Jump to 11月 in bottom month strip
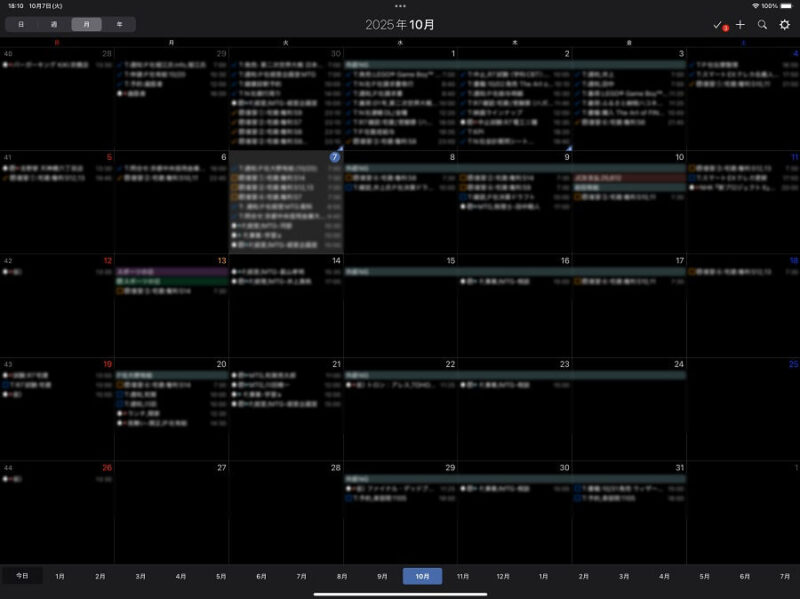This screenshot has width=800, height=599. point(462,576)
